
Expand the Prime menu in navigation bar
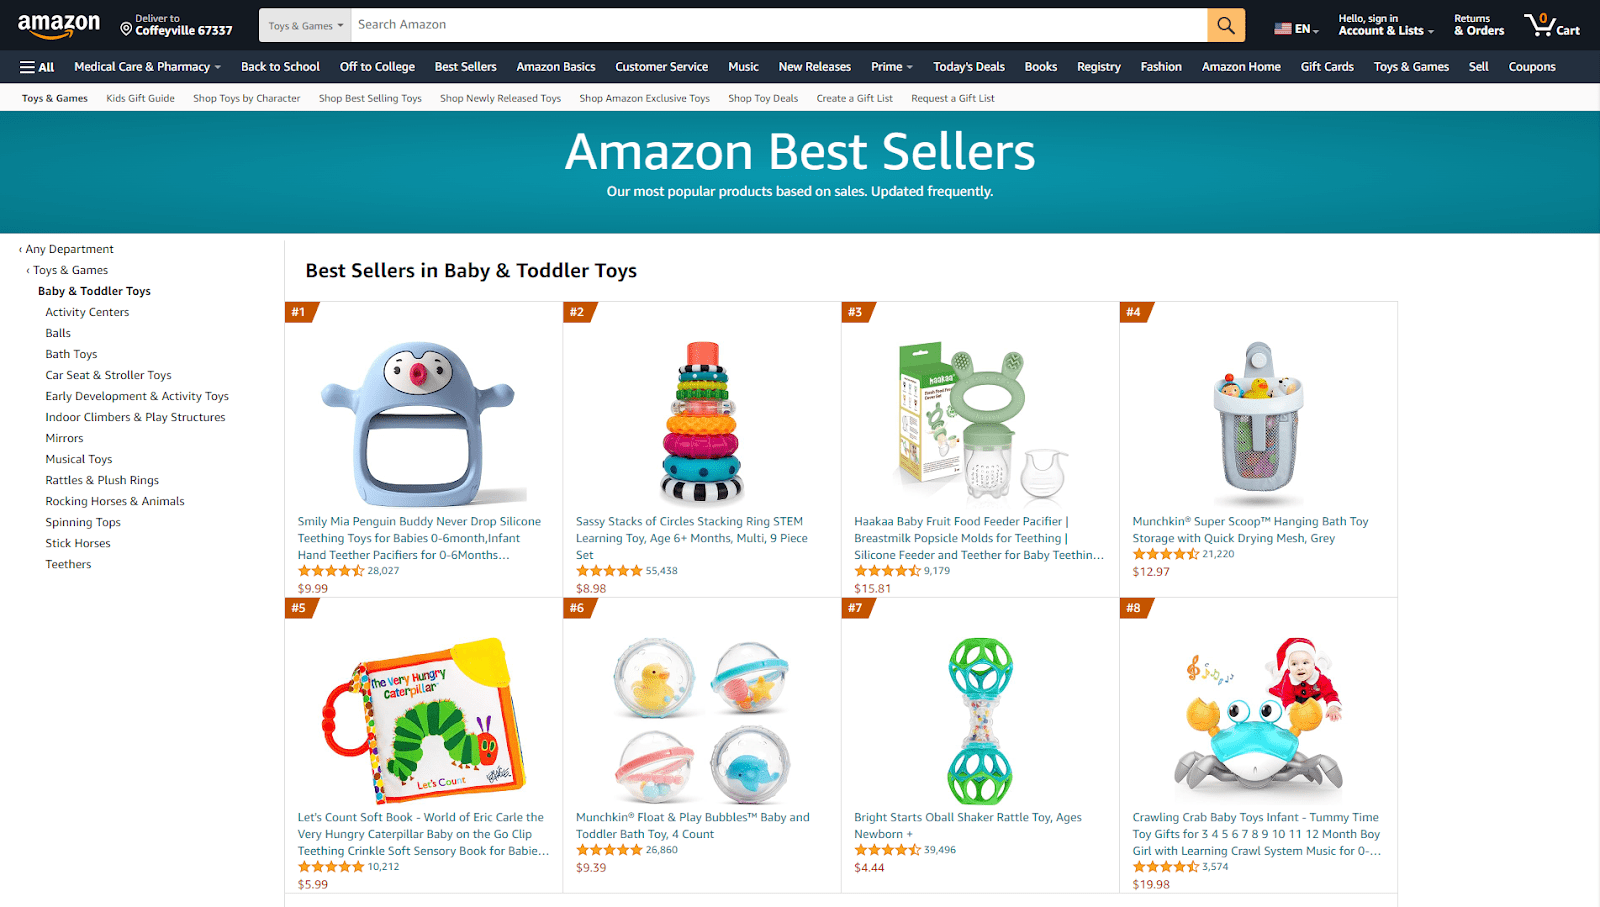891,67
